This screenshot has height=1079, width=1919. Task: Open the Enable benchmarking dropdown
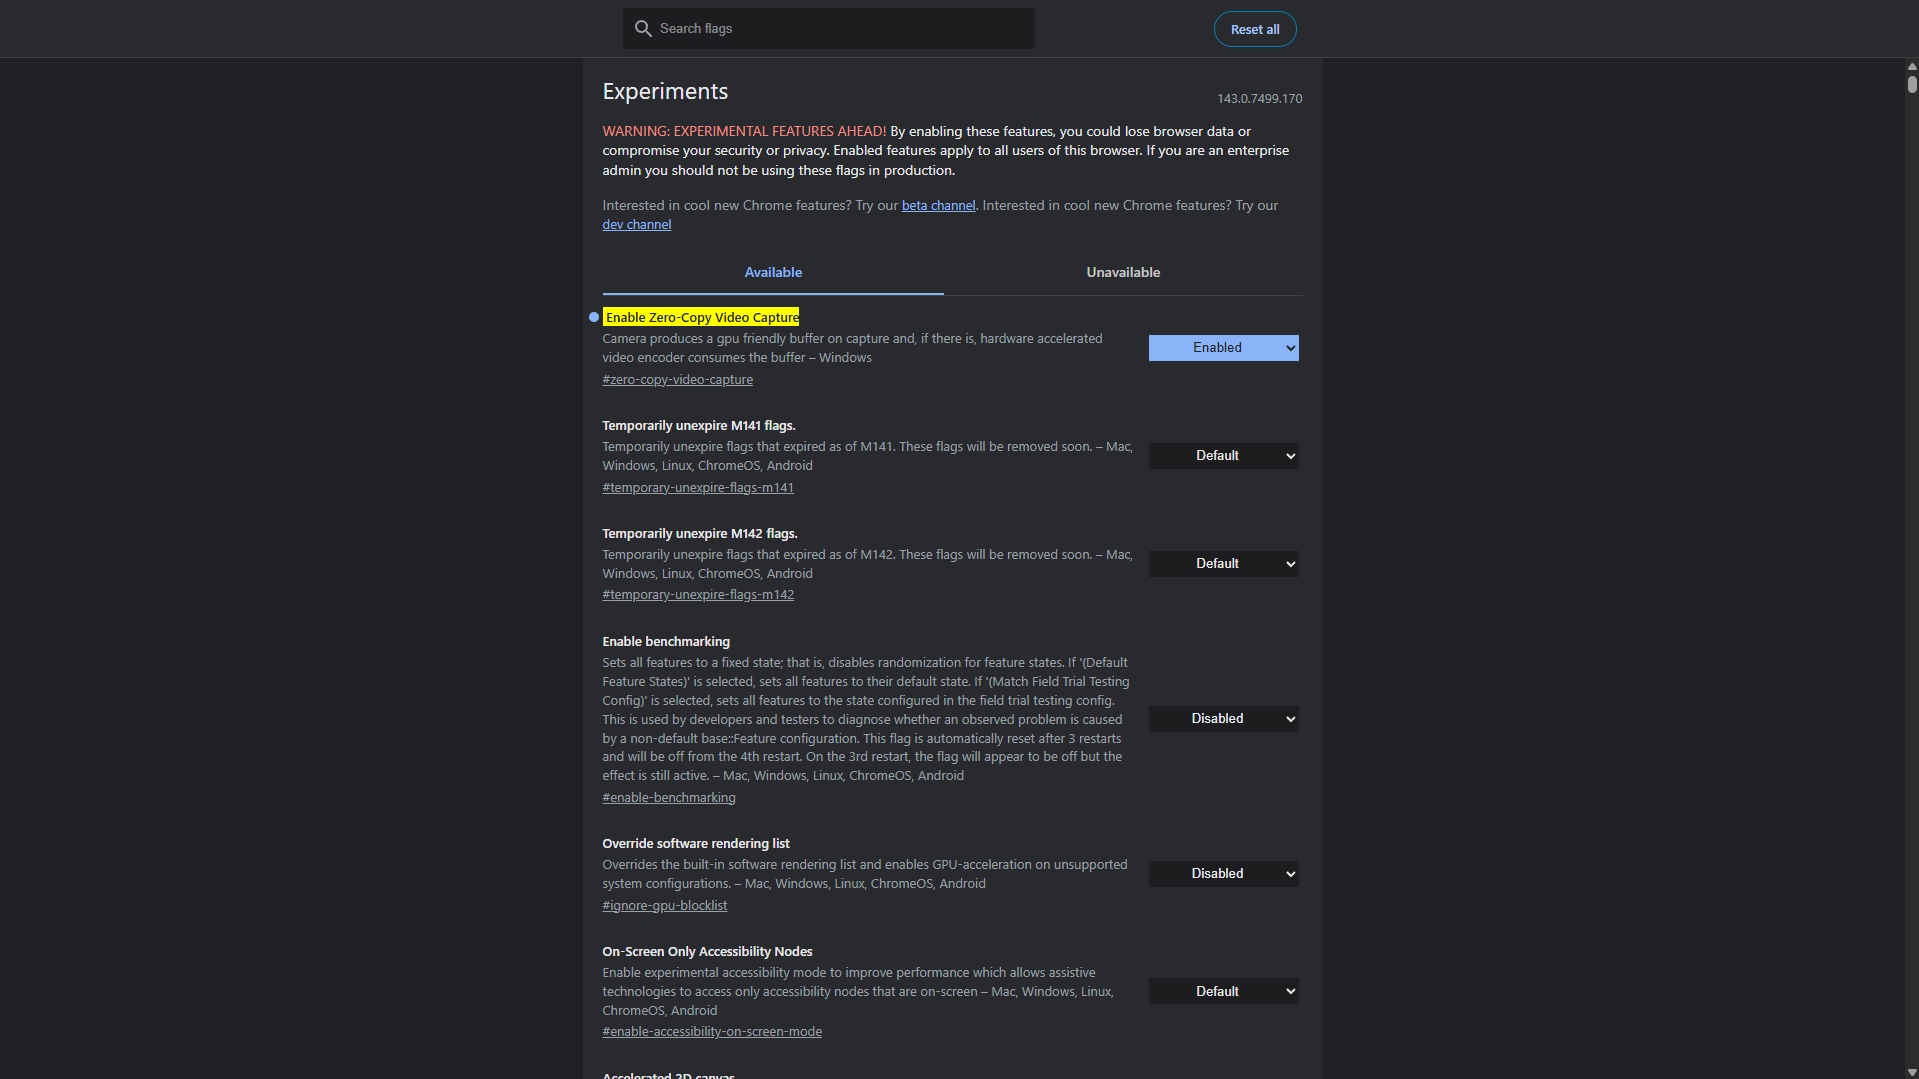pos(1223,718)
